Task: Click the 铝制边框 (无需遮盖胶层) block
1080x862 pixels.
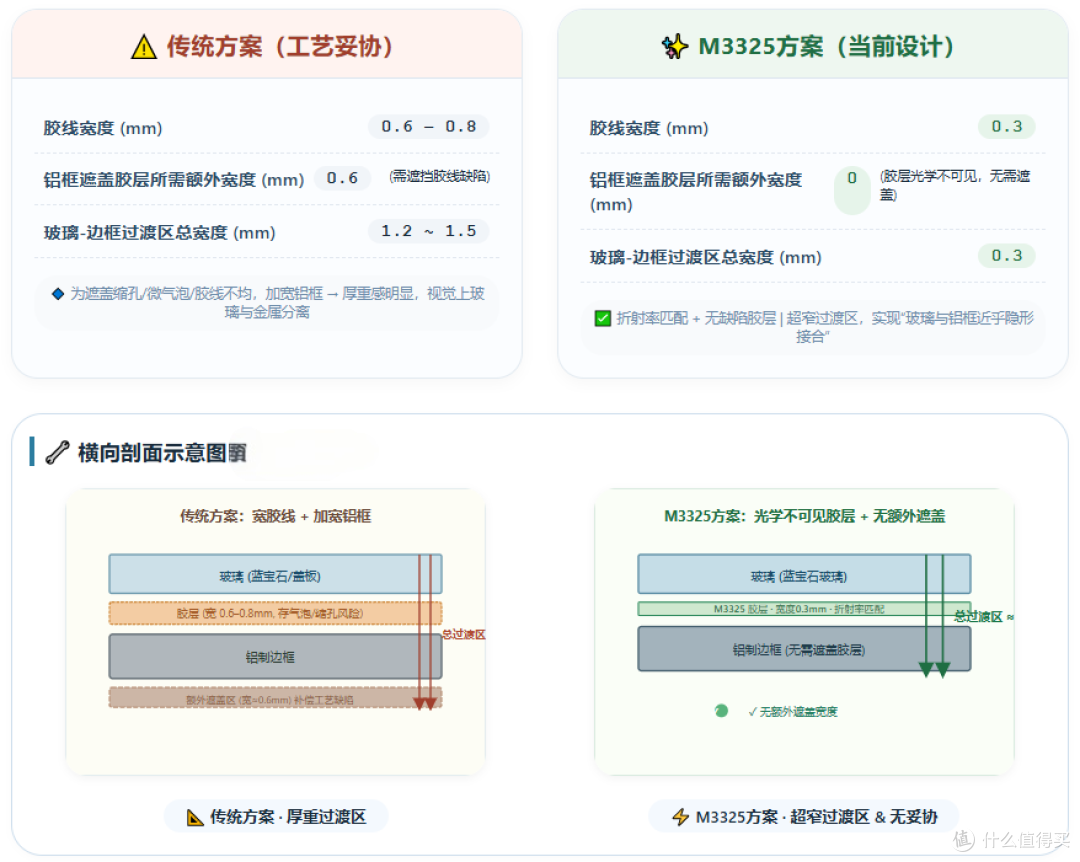Action: click(x=804, y=648)
